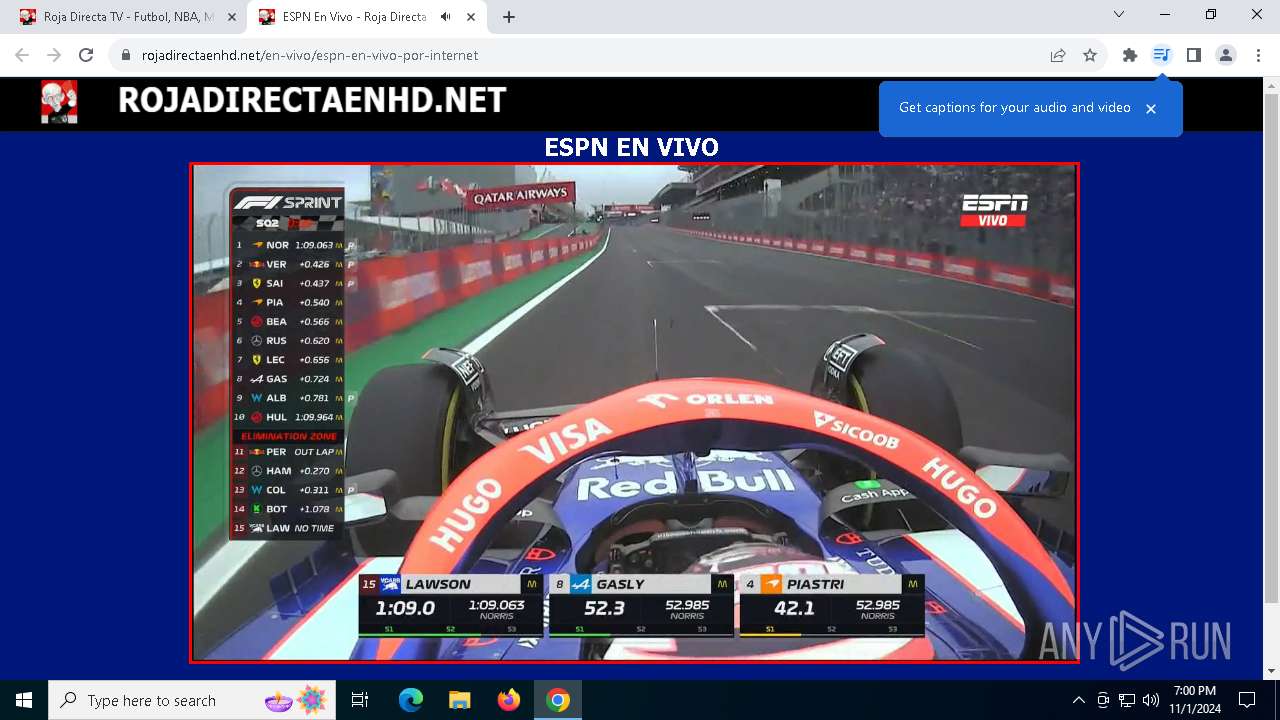Open the notification center
Viewport: 1280px width, 720px height.
tap(1247, 700)
